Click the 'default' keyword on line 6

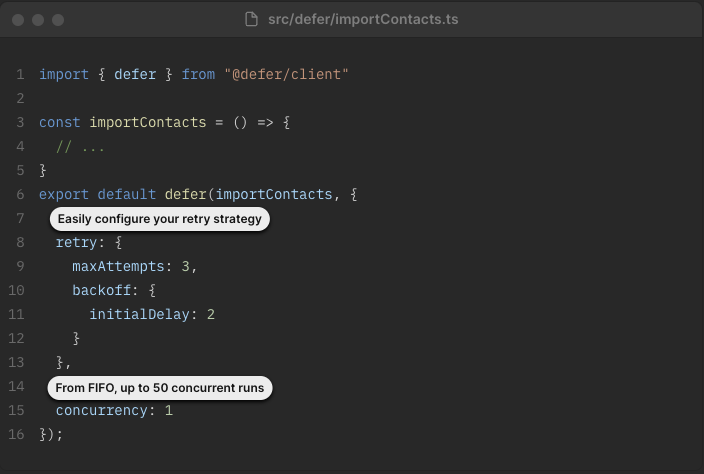127,194
